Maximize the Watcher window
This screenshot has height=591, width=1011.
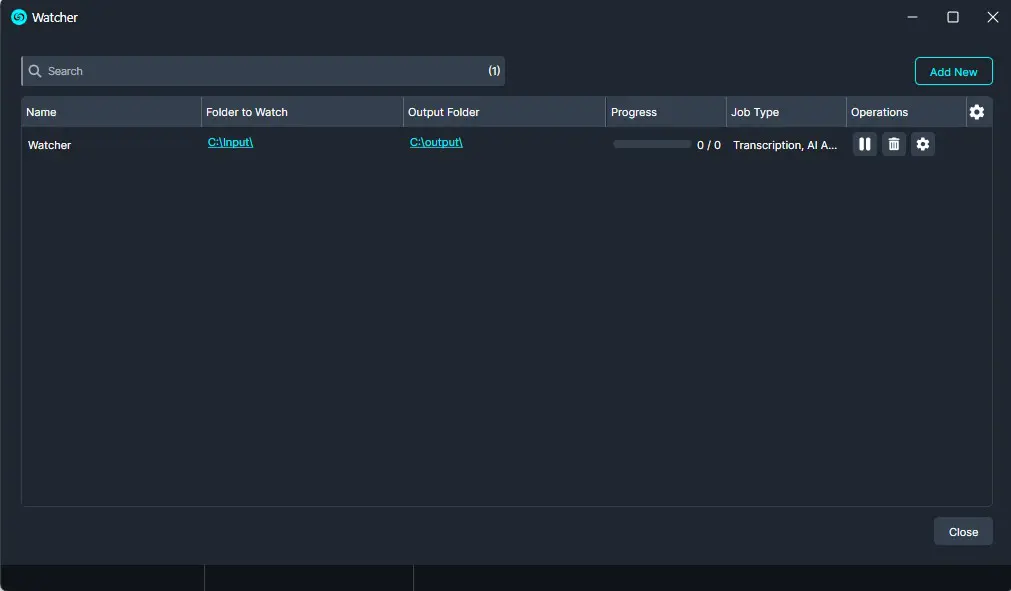952,17
